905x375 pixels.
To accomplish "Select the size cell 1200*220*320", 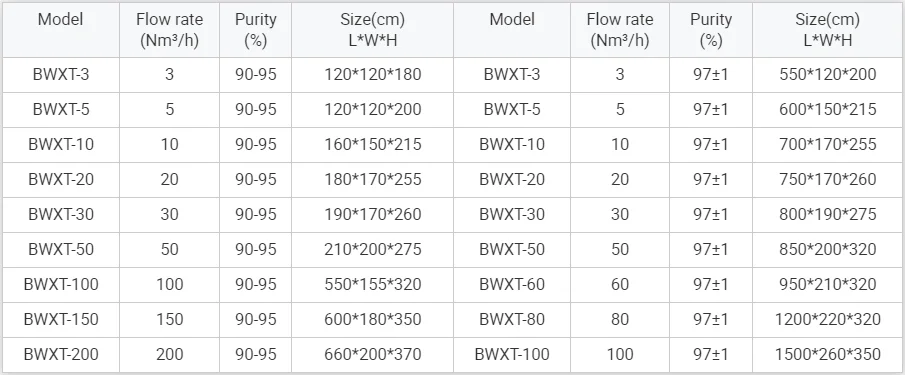I will [828, 319].
